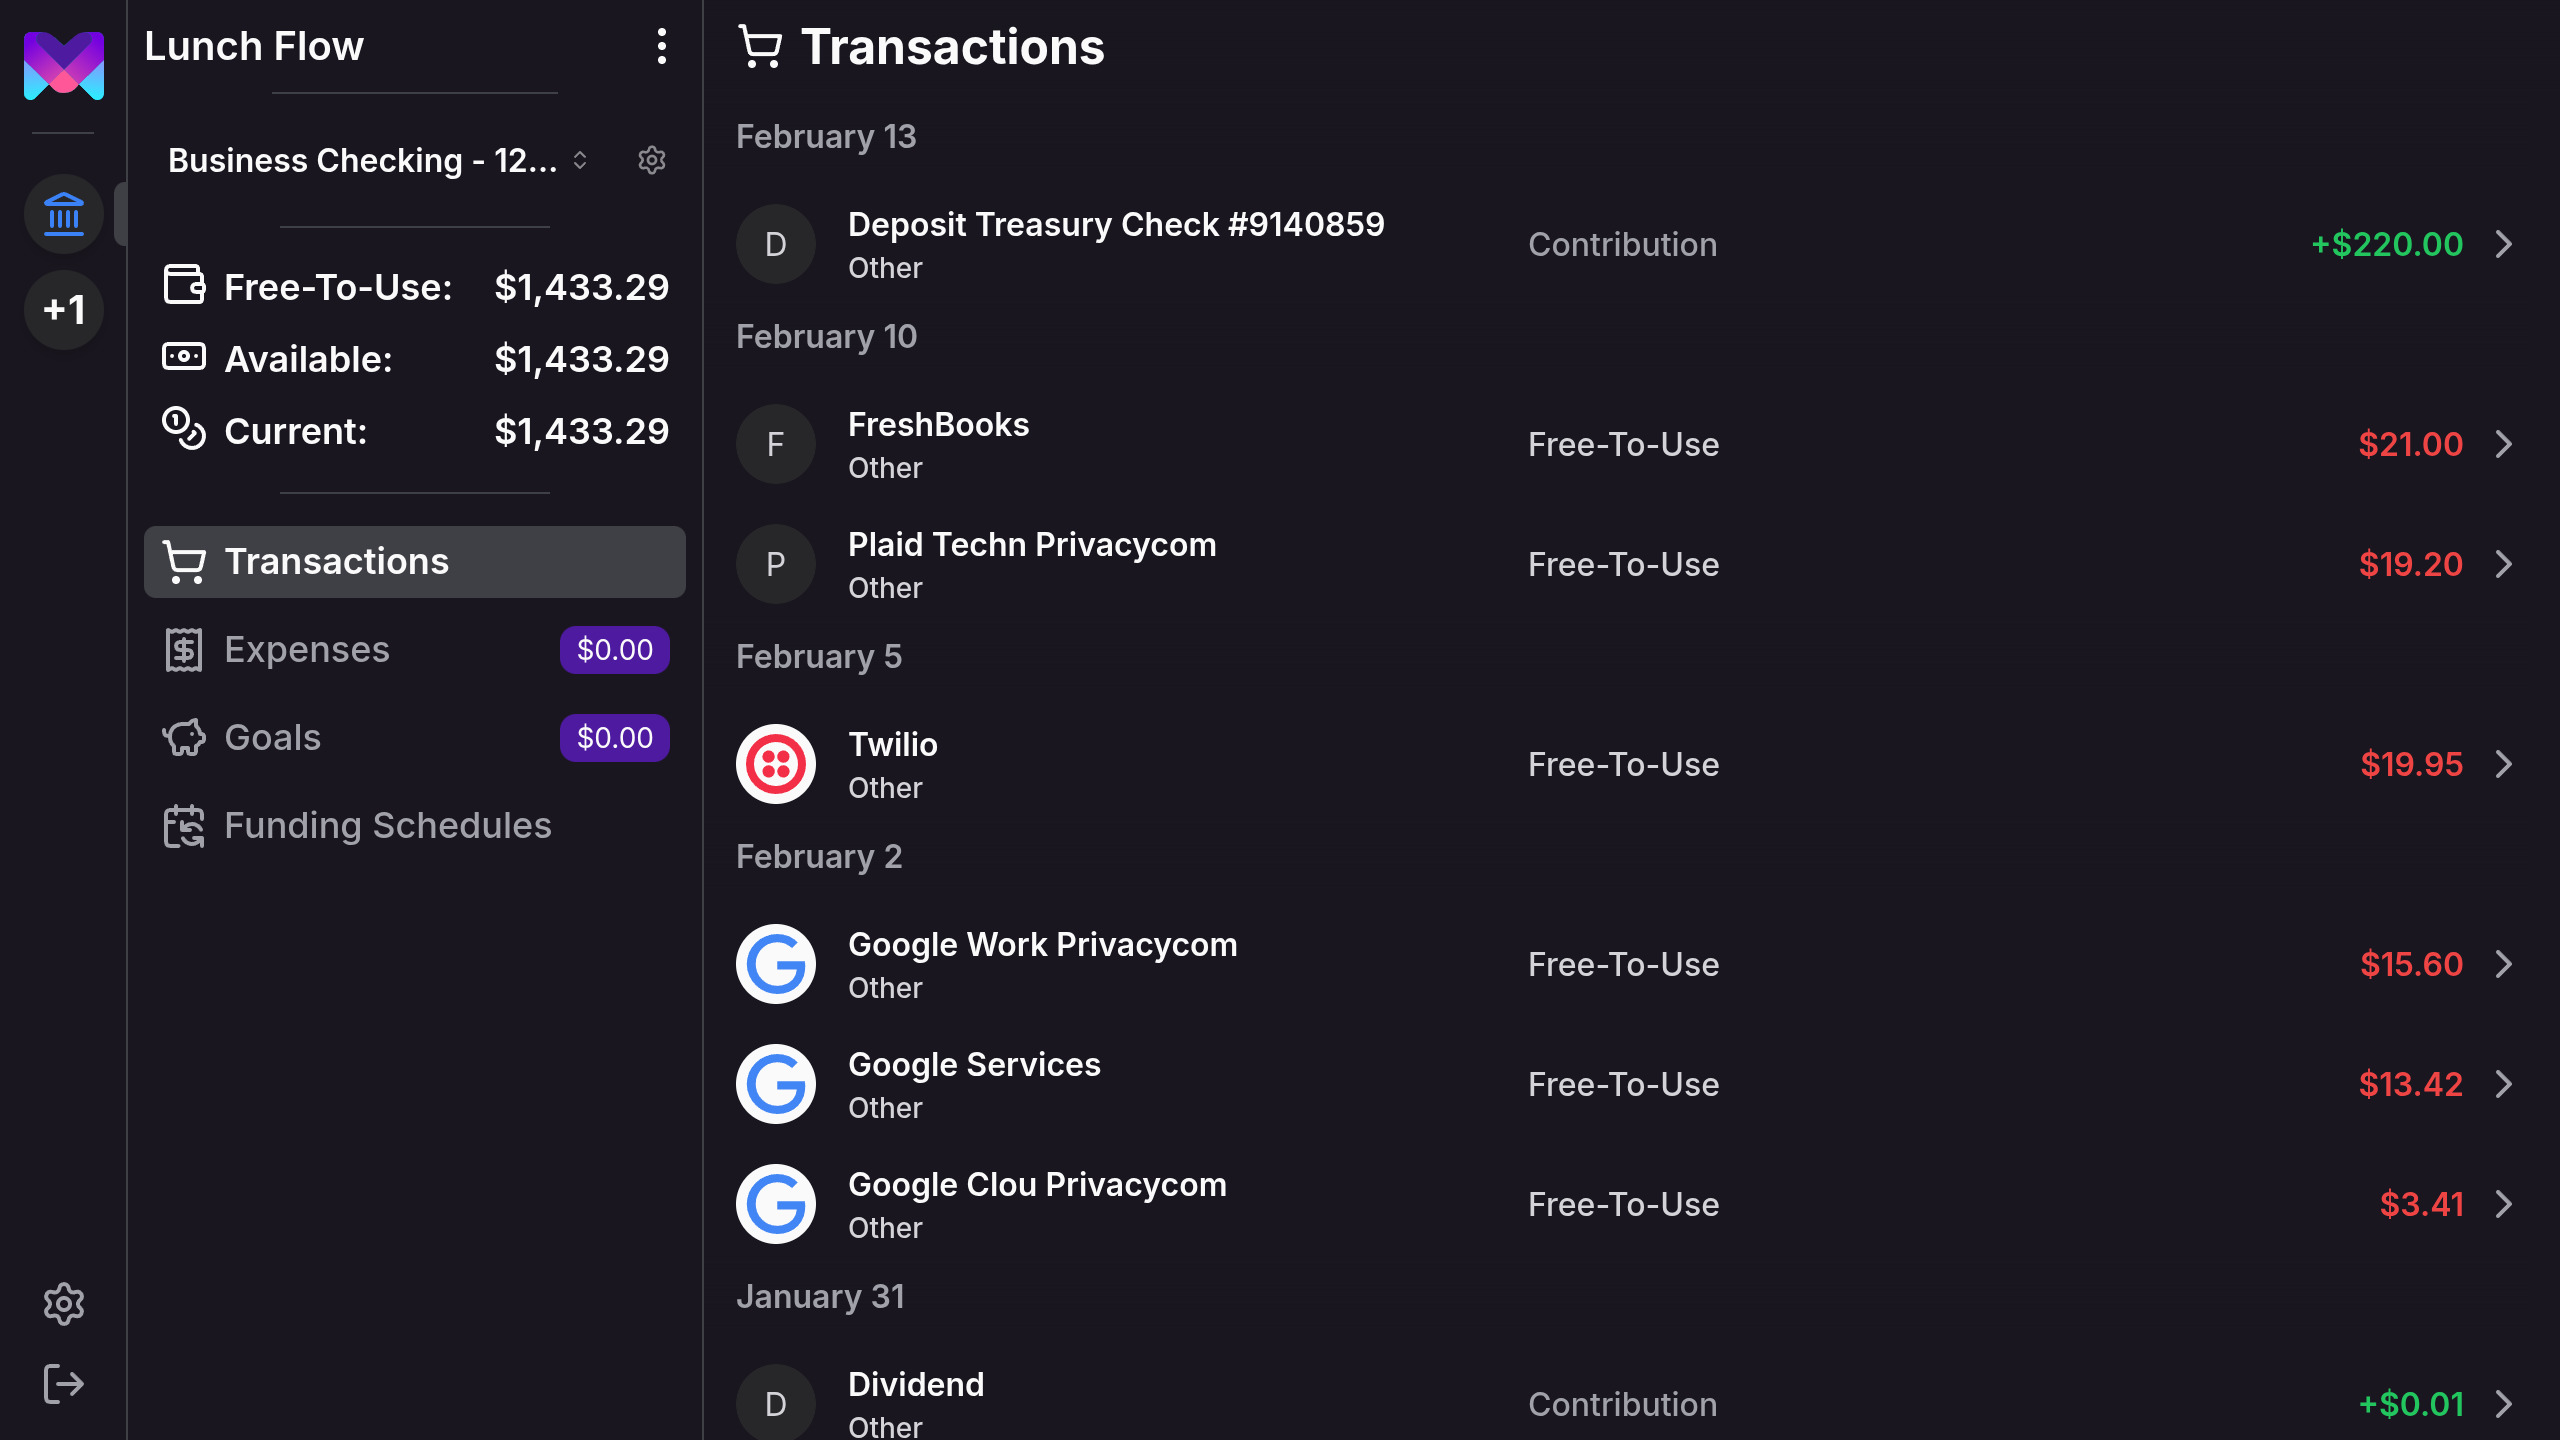The image size is (2560, 1440).
Task: Expand the Business Checking account selector
Action: click(x=378, y=160)
